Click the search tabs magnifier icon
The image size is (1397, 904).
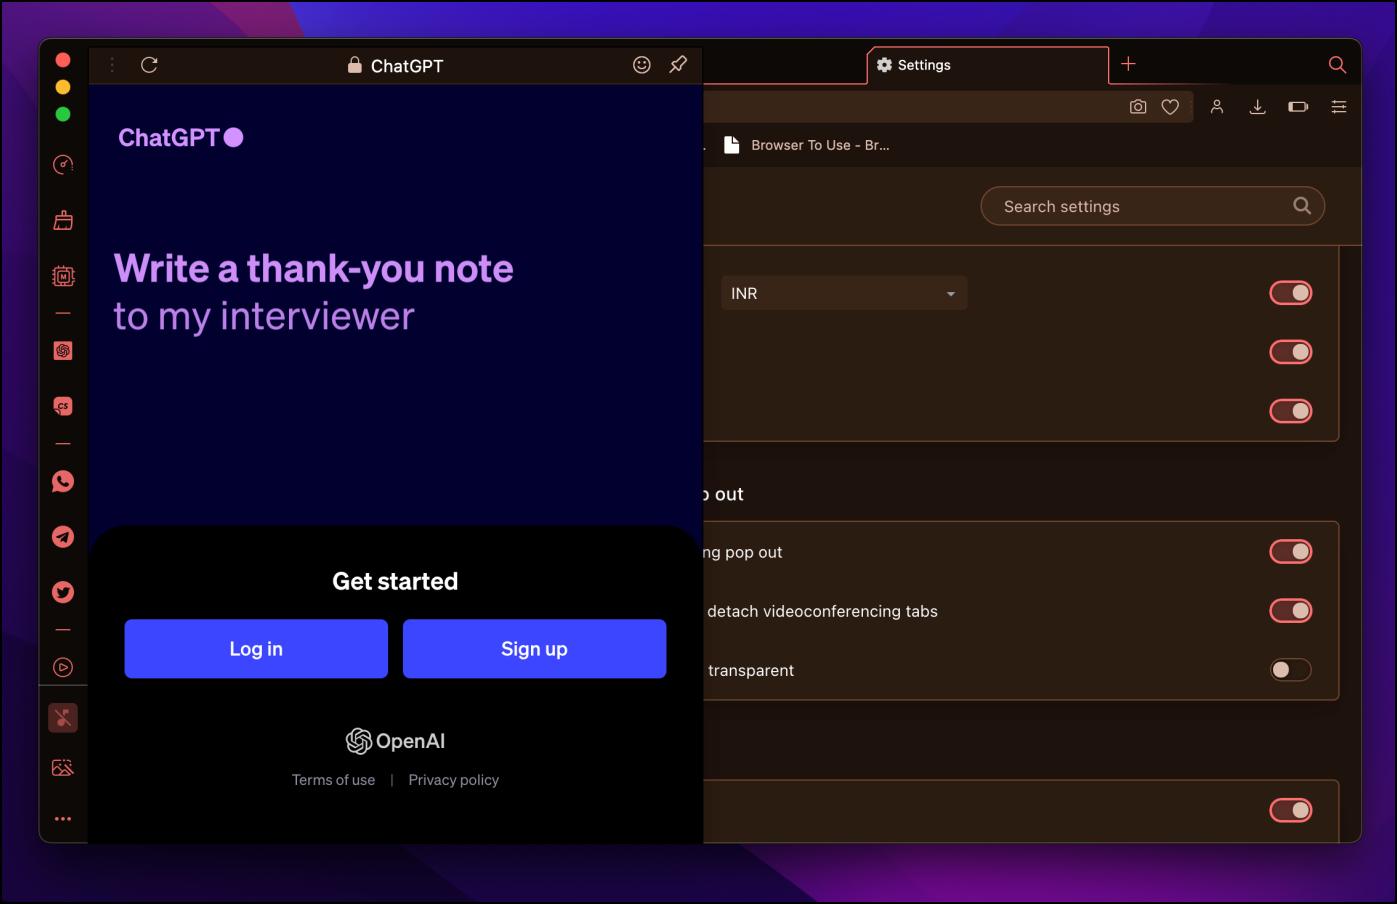[x=1337, y=65]
